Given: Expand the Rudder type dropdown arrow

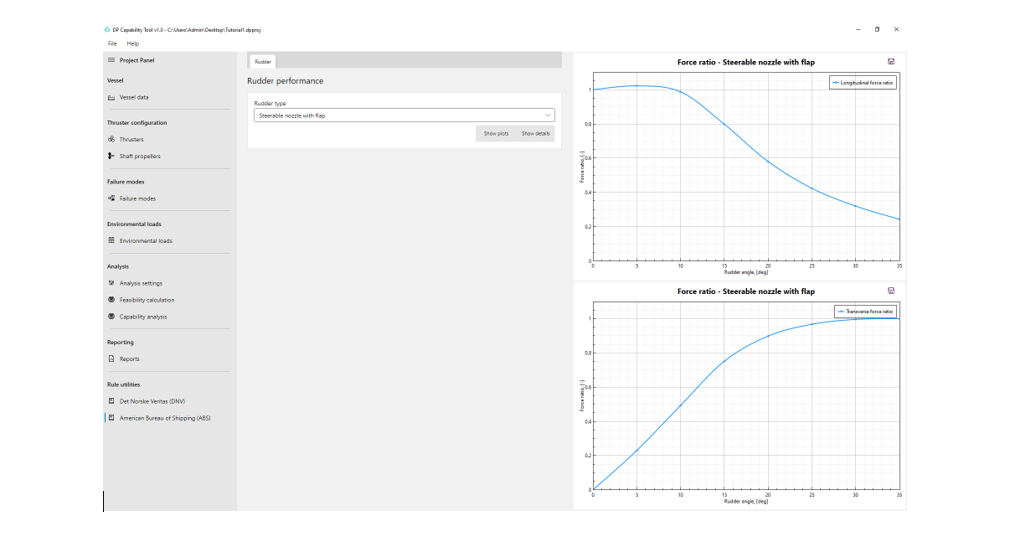Looking at the screenshot, I should pos(548,115).
